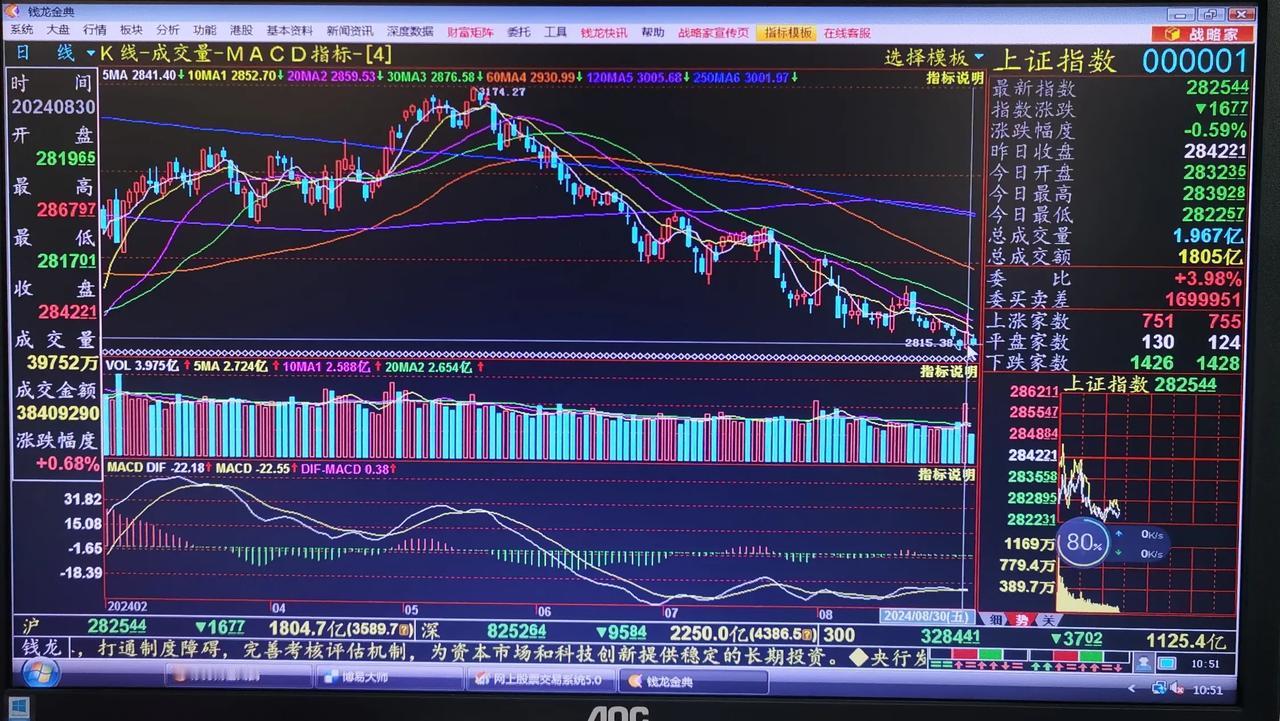Image resolution: width=1280 pixels, height=721 pixels.
Task: Expand the 选择模板 dropdown
Action: [x=979, y=57]
